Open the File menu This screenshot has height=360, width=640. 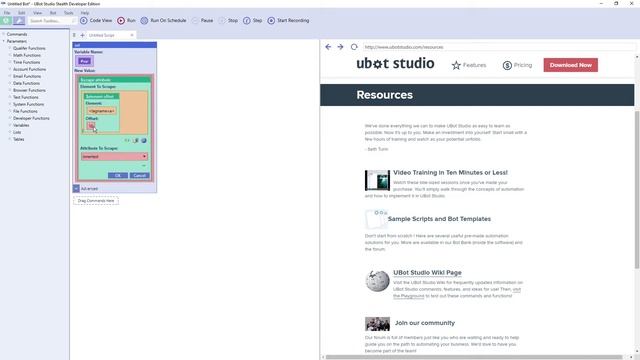[7, 13]
